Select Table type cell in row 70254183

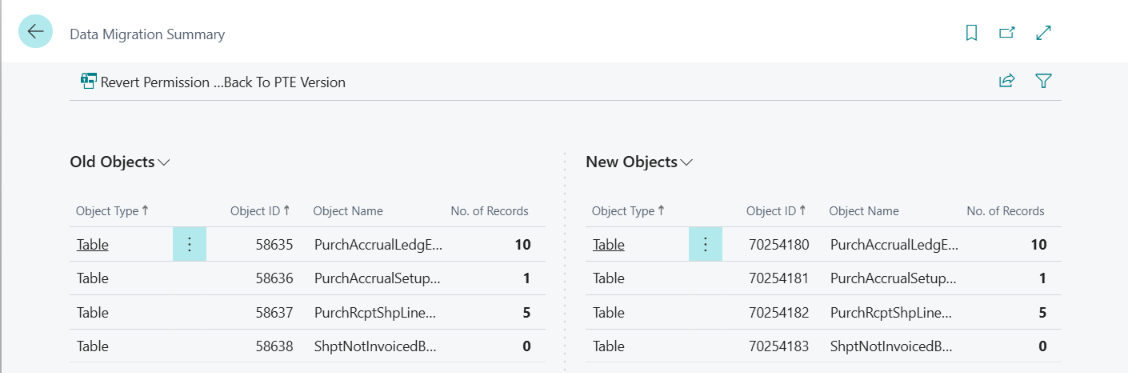609,346
